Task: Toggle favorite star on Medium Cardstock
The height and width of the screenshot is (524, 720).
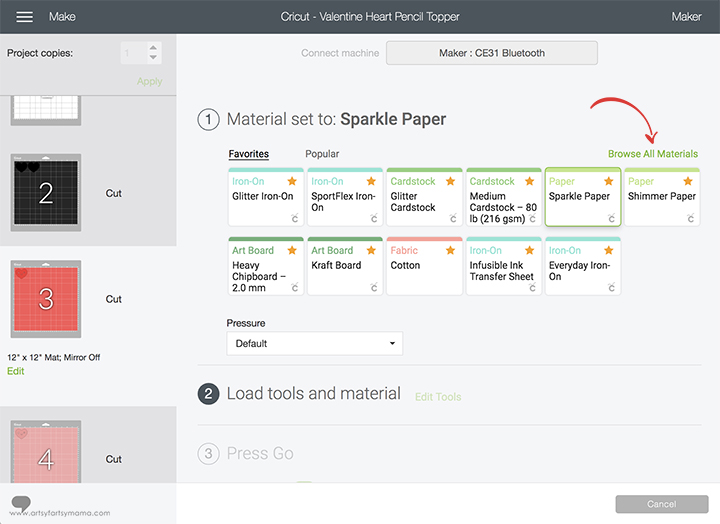Action: [x=529, y=181]
